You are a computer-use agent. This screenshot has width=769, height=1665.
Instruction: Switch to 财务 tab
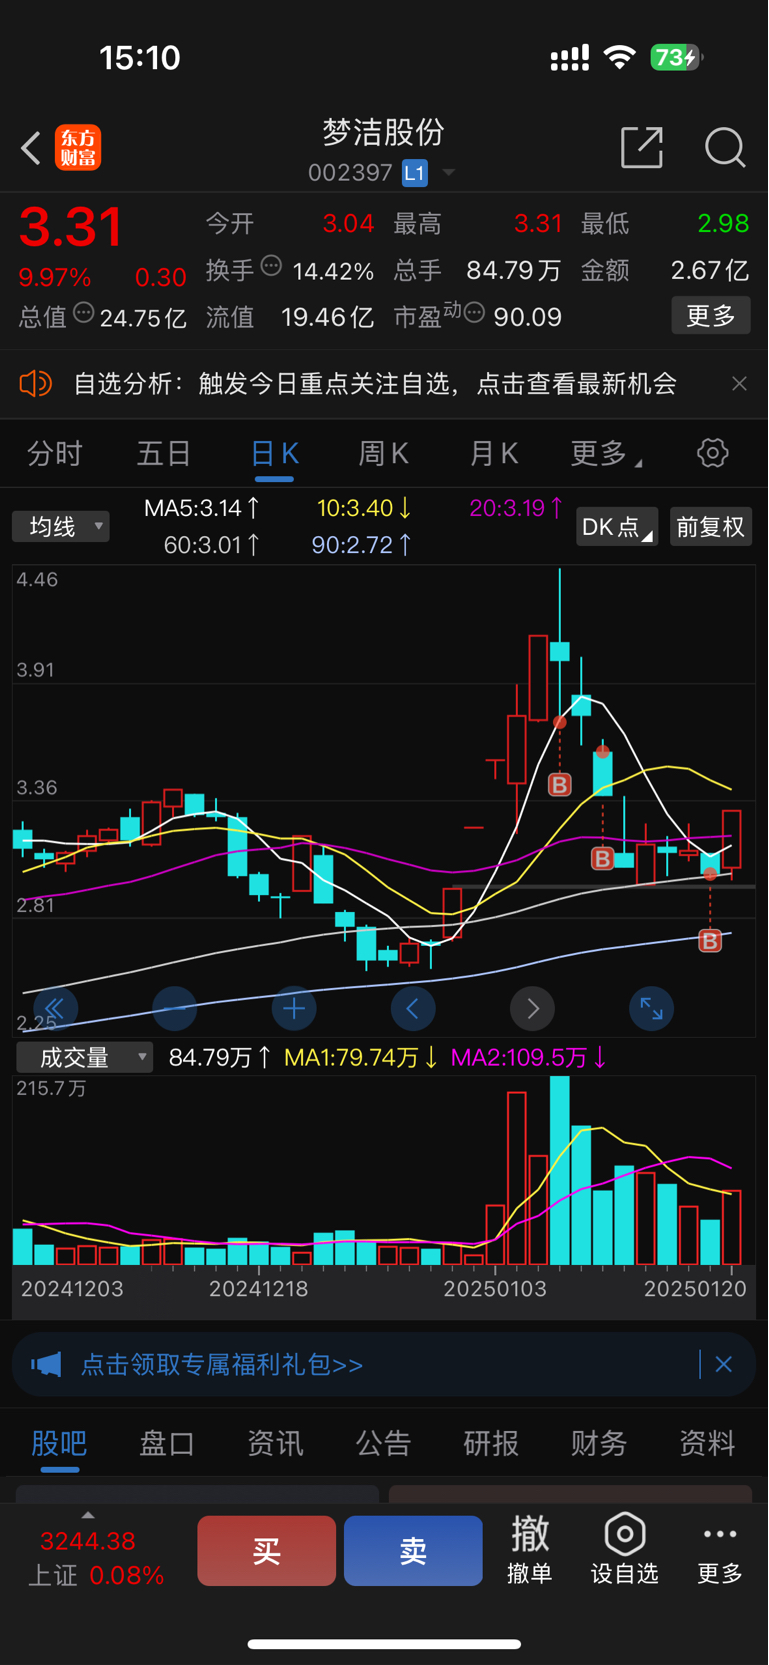tap(599, 1443)
